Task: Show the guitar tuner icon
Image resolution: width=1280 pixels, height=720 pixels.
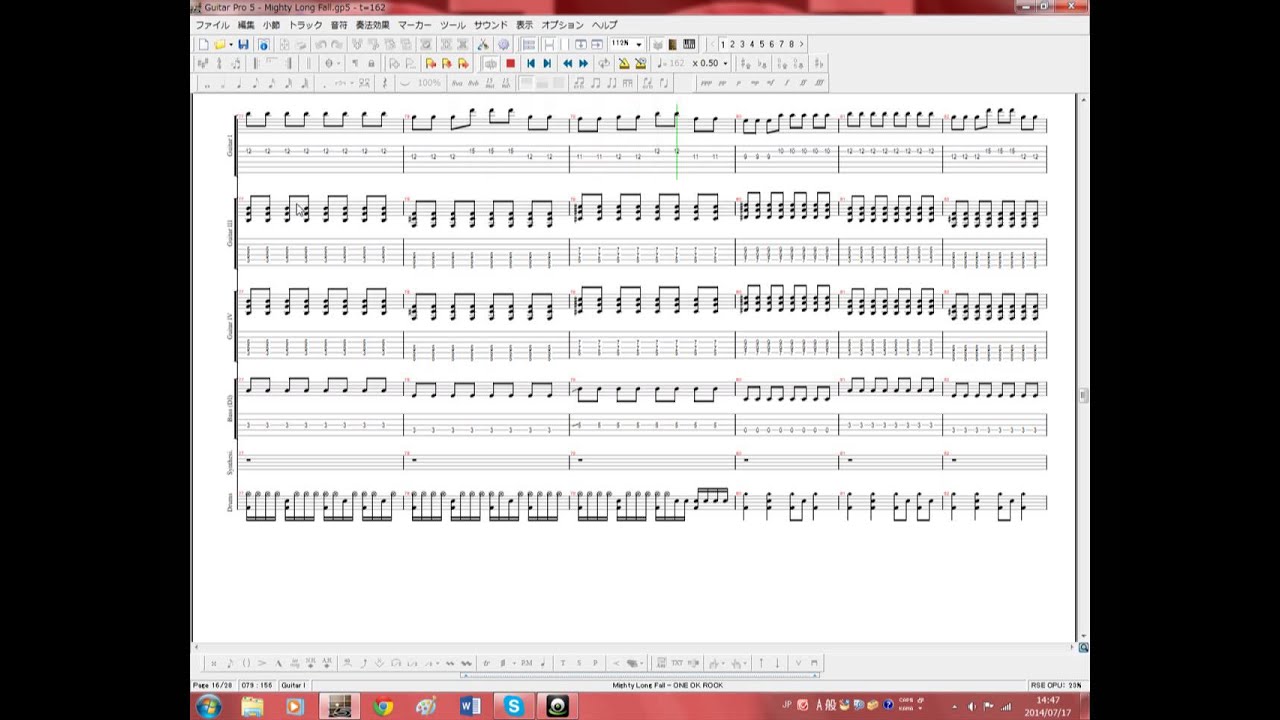Action: point(657,44)
